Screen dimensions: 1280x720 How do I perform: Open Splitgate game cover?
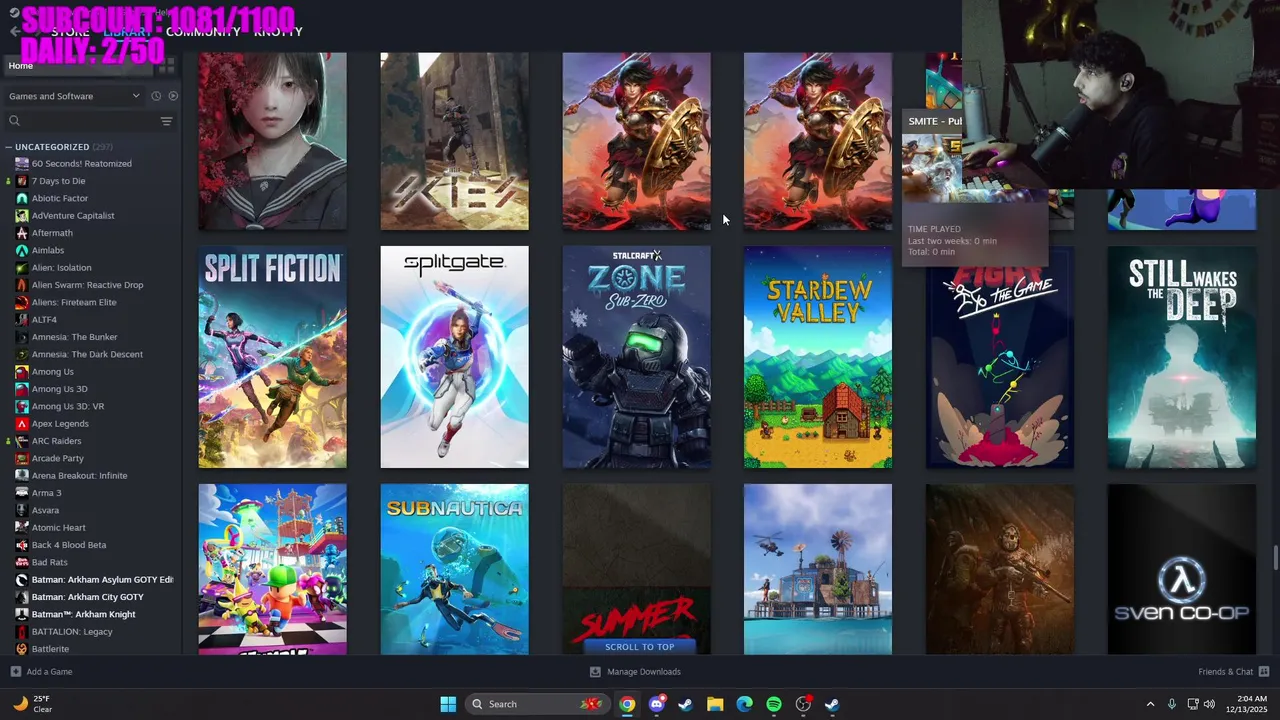pyautogui.click(x=454, y=357)
